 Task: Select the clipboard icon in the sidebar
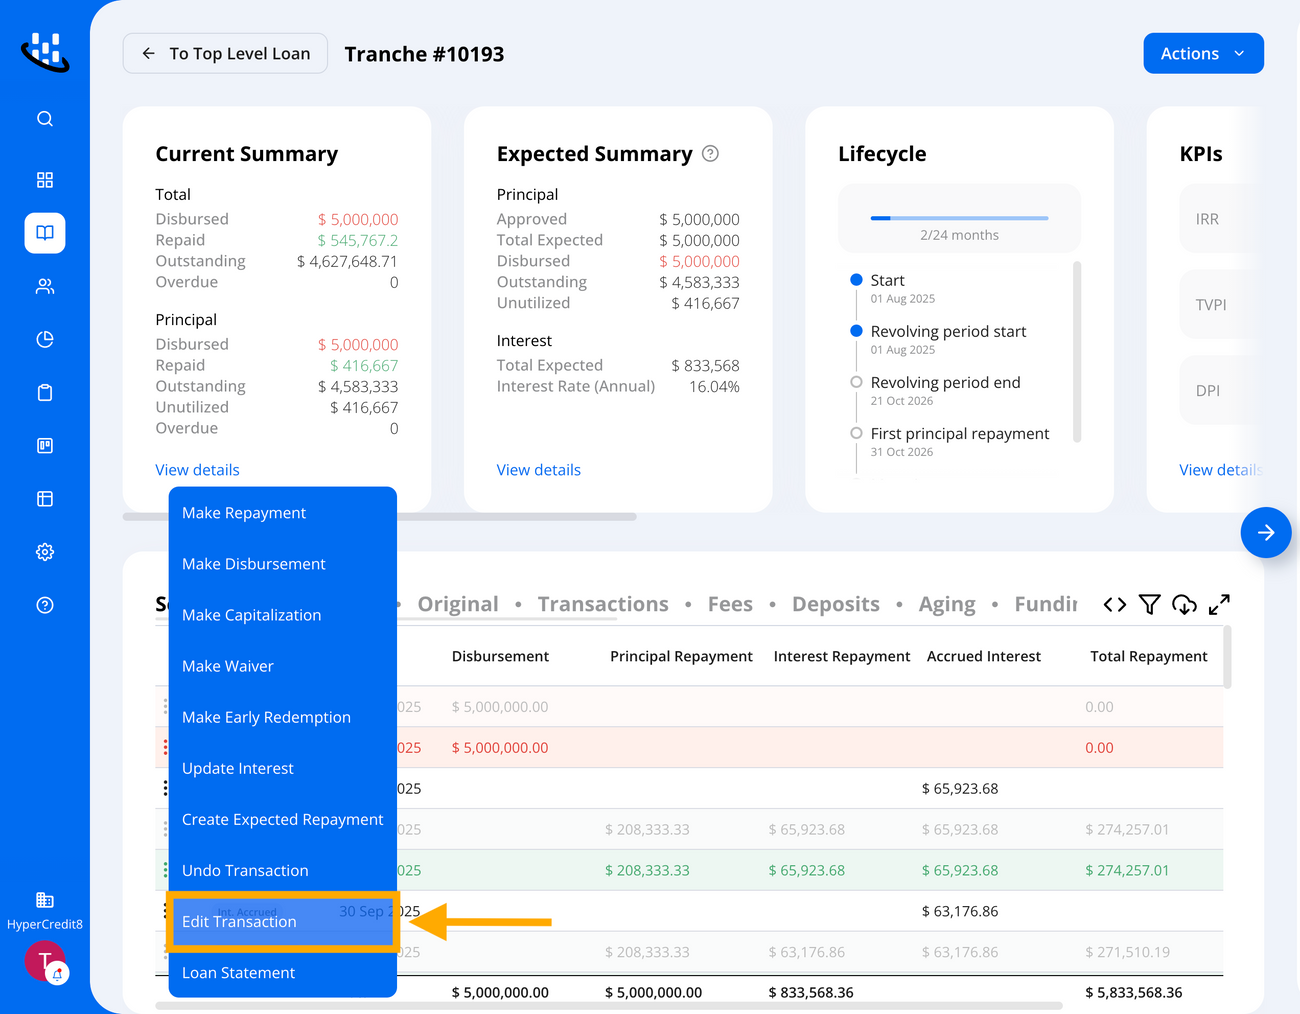(x=44, y=392)
